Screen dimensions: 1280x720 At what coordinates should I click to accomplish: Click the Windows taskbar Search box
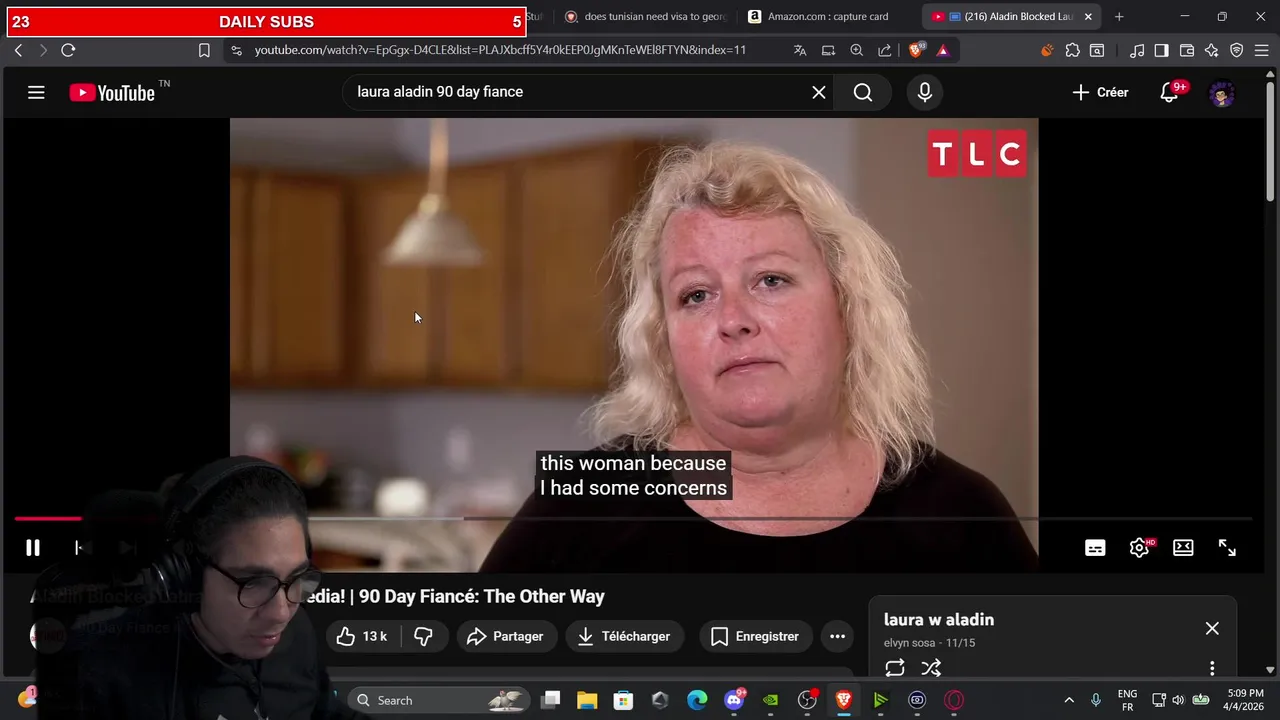point(440,700)
